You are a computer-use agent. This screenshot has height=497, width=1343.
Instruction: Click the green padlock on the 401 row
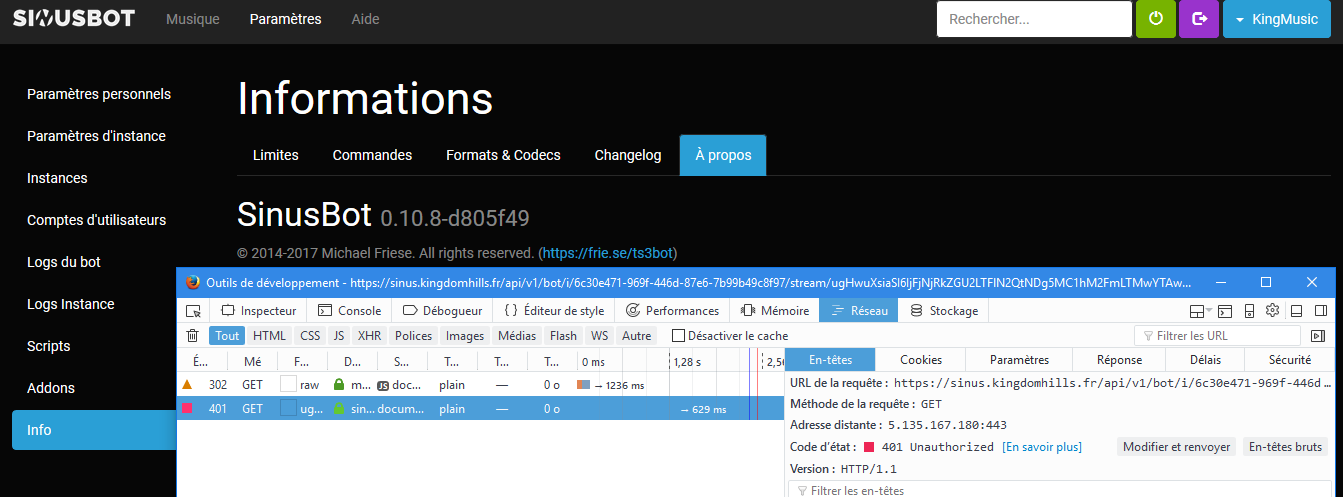point(338,408)
